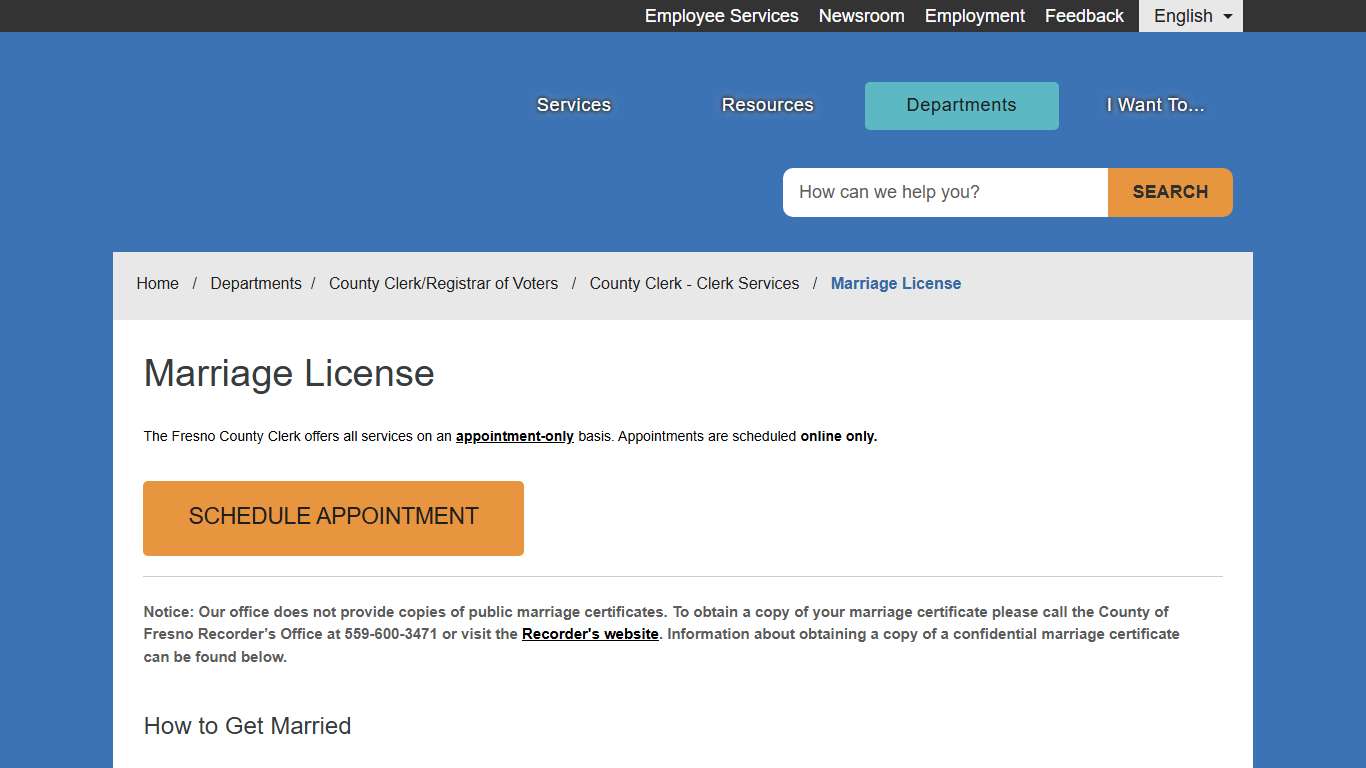Visit the Employment section
This screenshot has width=1366, height=768.
pos(974,16)
